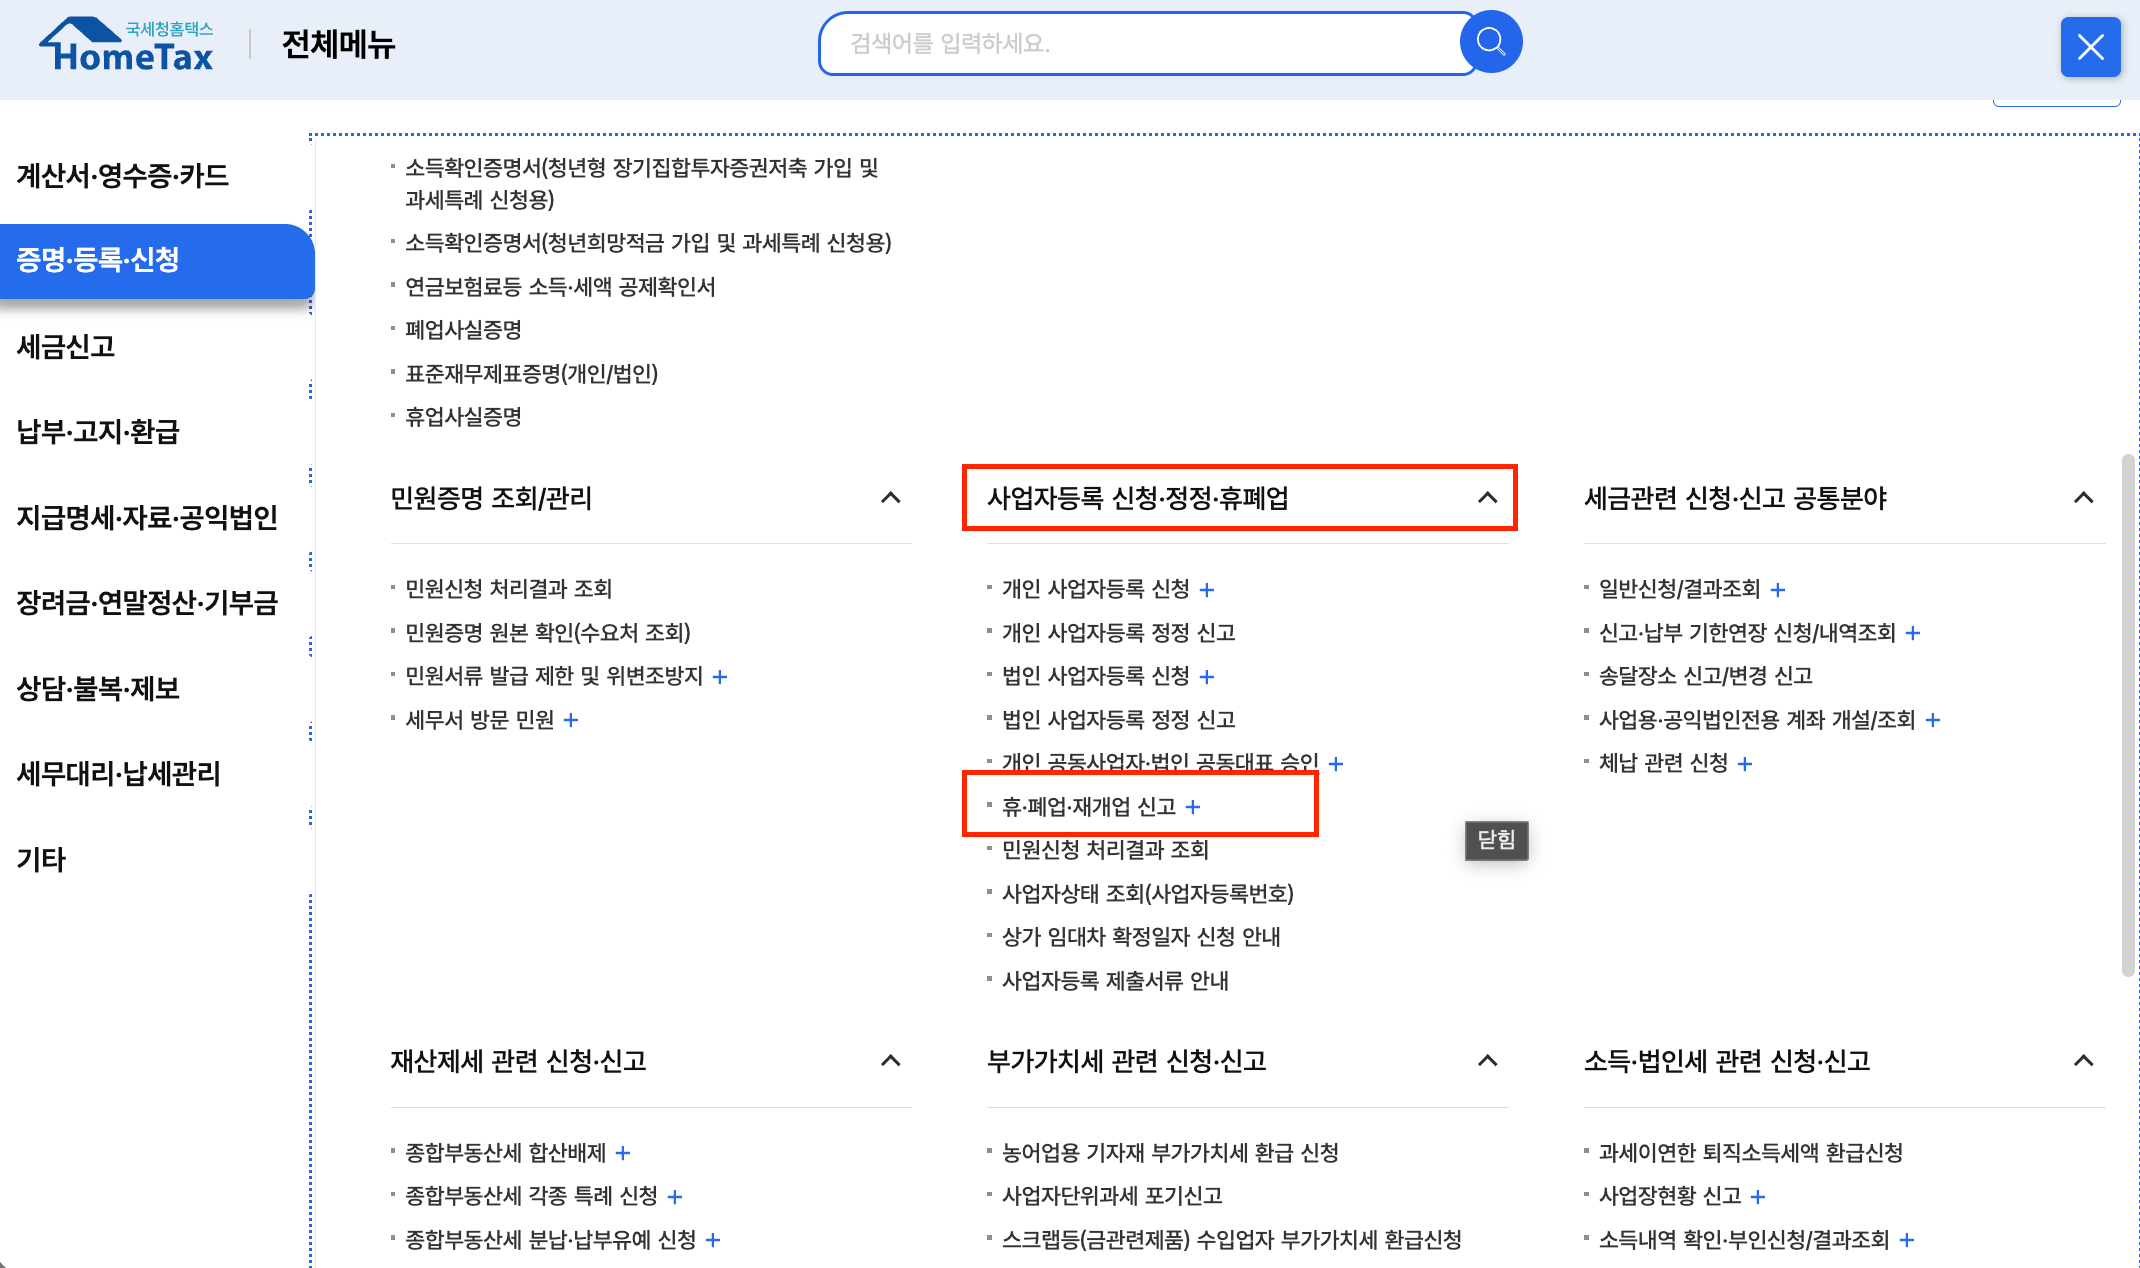This screenshot has height=1268, width=2140.
Task: Click plus beside 개인 공동사업자·법인 공동대표 승인
Action: click(1337, 763)
